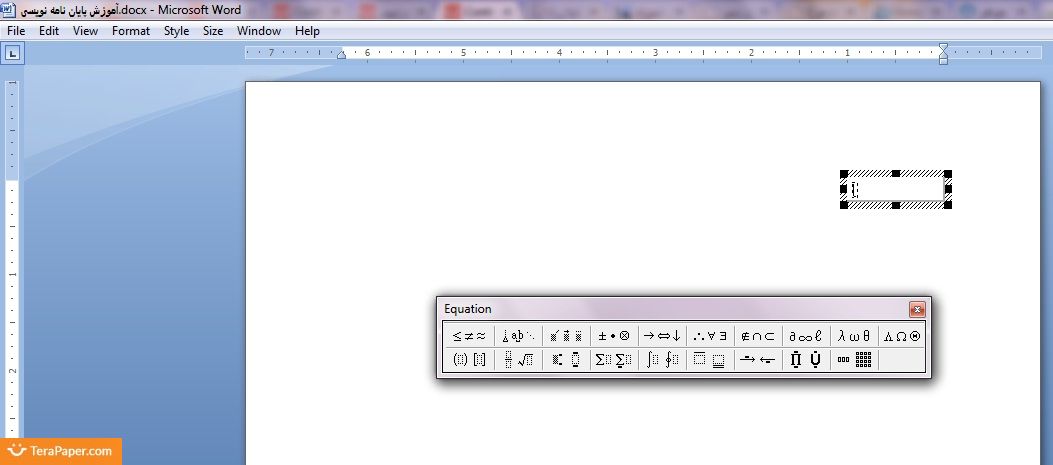This screenshot has height=465, width=1053.
Task: Select the left indent marker on ruler
Action: tap(342, 54)
